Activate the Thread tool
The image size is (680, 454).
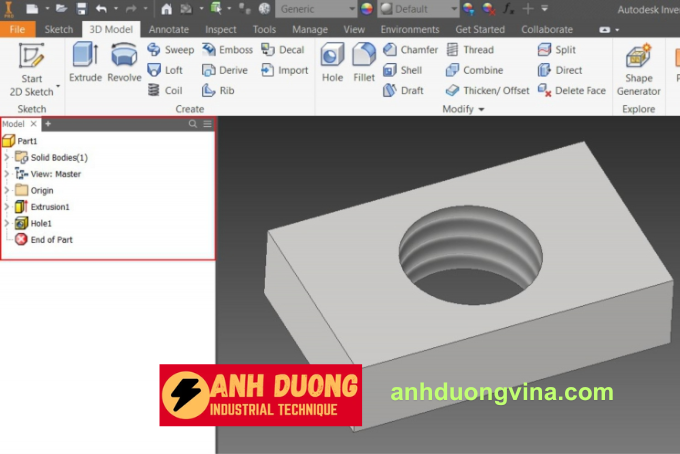469,50
